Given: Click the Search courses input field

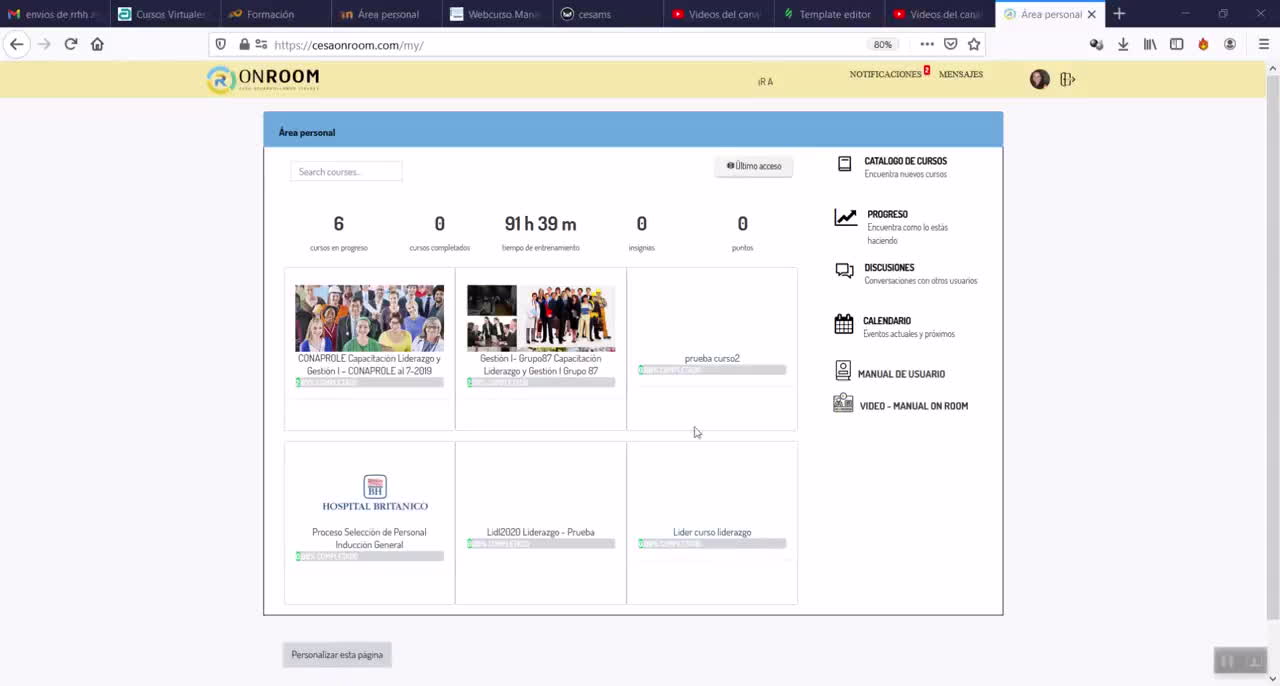Looking at the screenshot, I should click(346, 172).
